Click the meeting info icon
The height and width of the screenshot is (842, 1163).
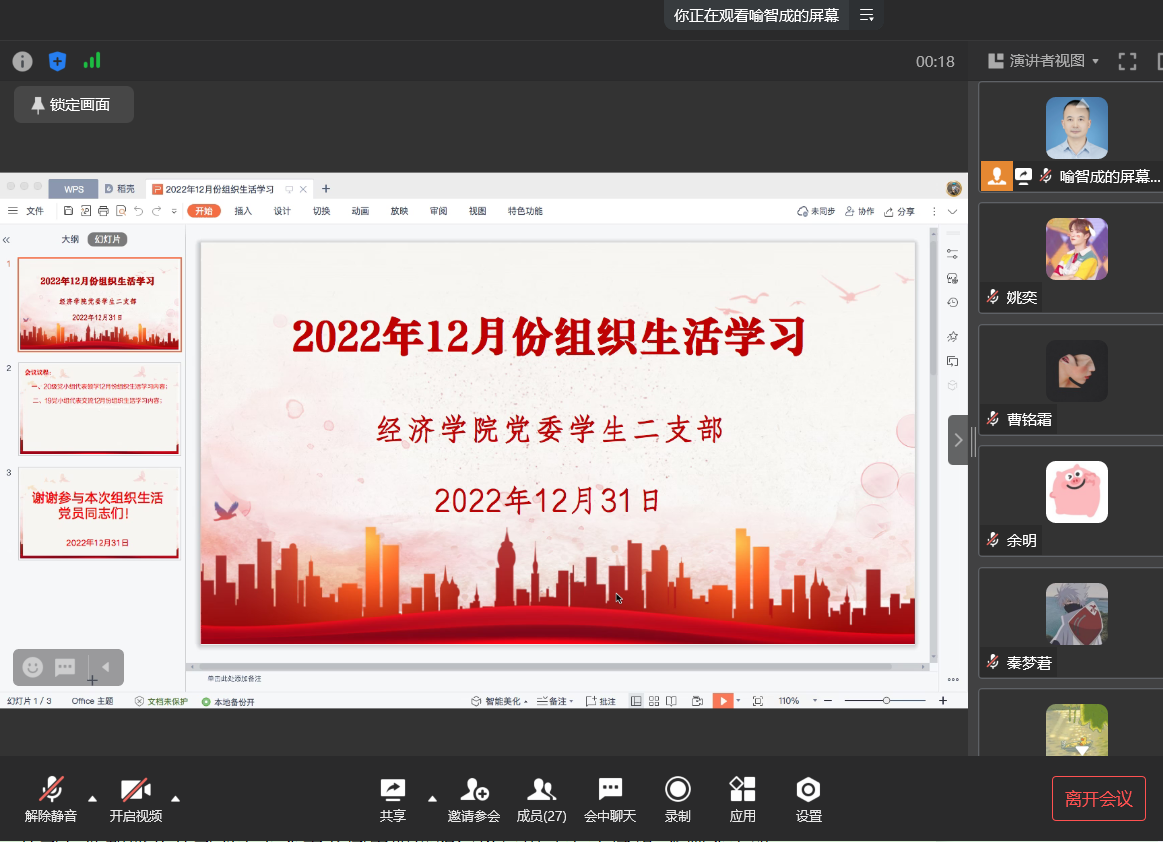[22, 61]
